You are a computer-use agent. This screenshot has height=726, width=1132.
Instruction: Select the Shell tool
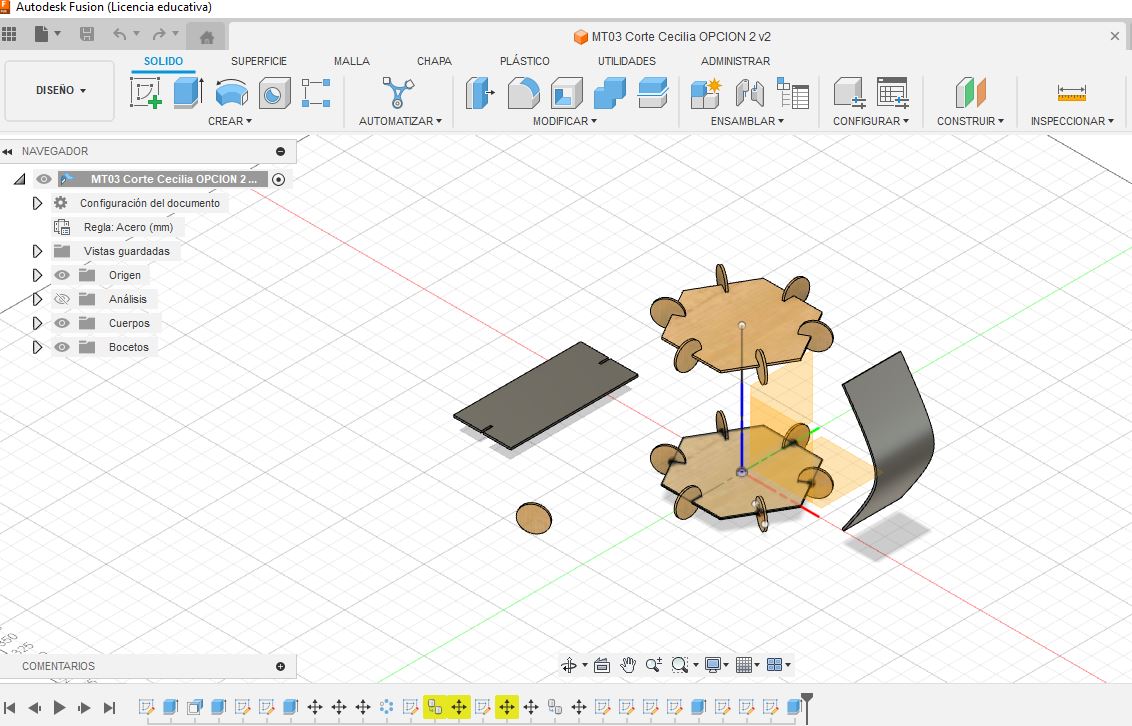[x=567, y=93]
